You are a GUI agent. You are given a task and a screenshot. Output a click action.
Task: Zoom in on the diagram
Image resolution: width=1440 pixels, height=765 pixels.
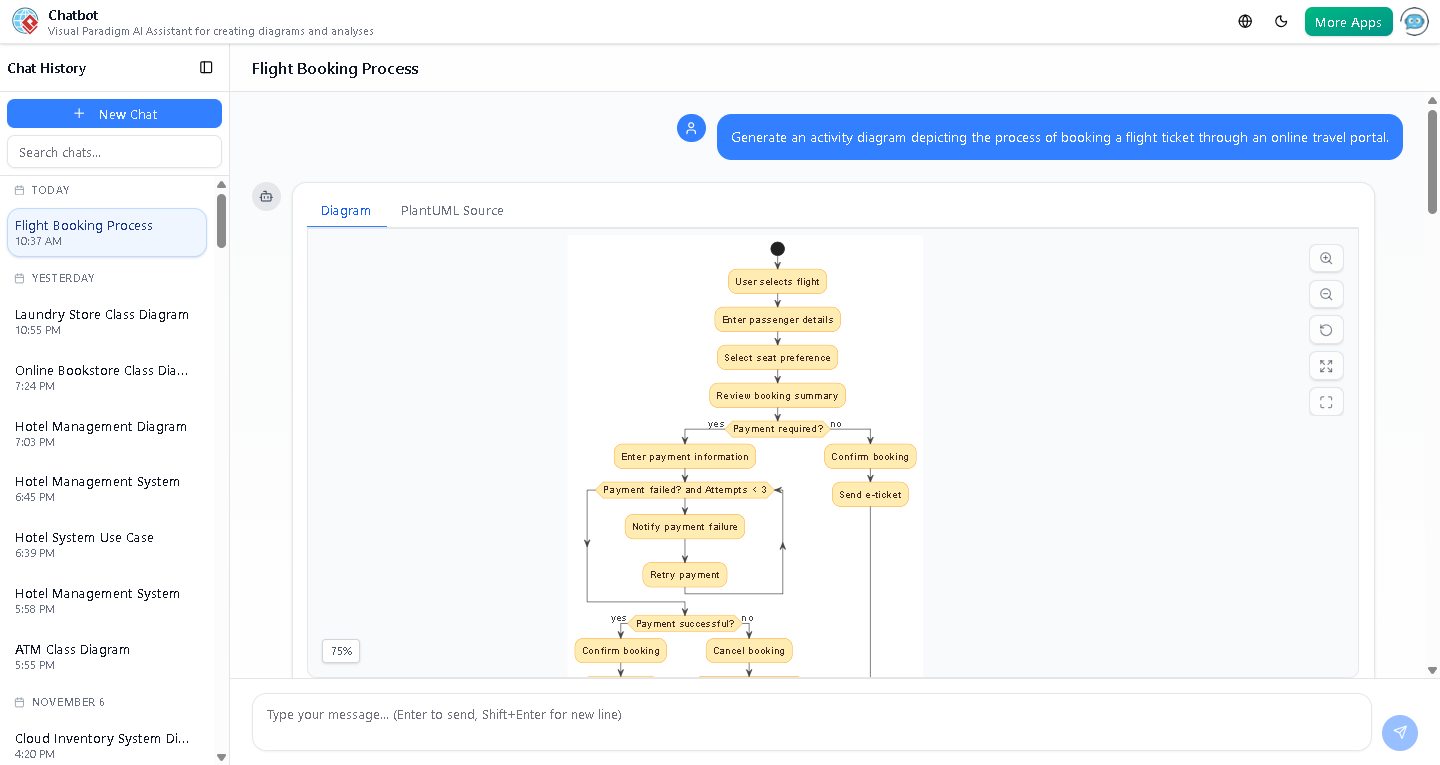coord(1326,258)
